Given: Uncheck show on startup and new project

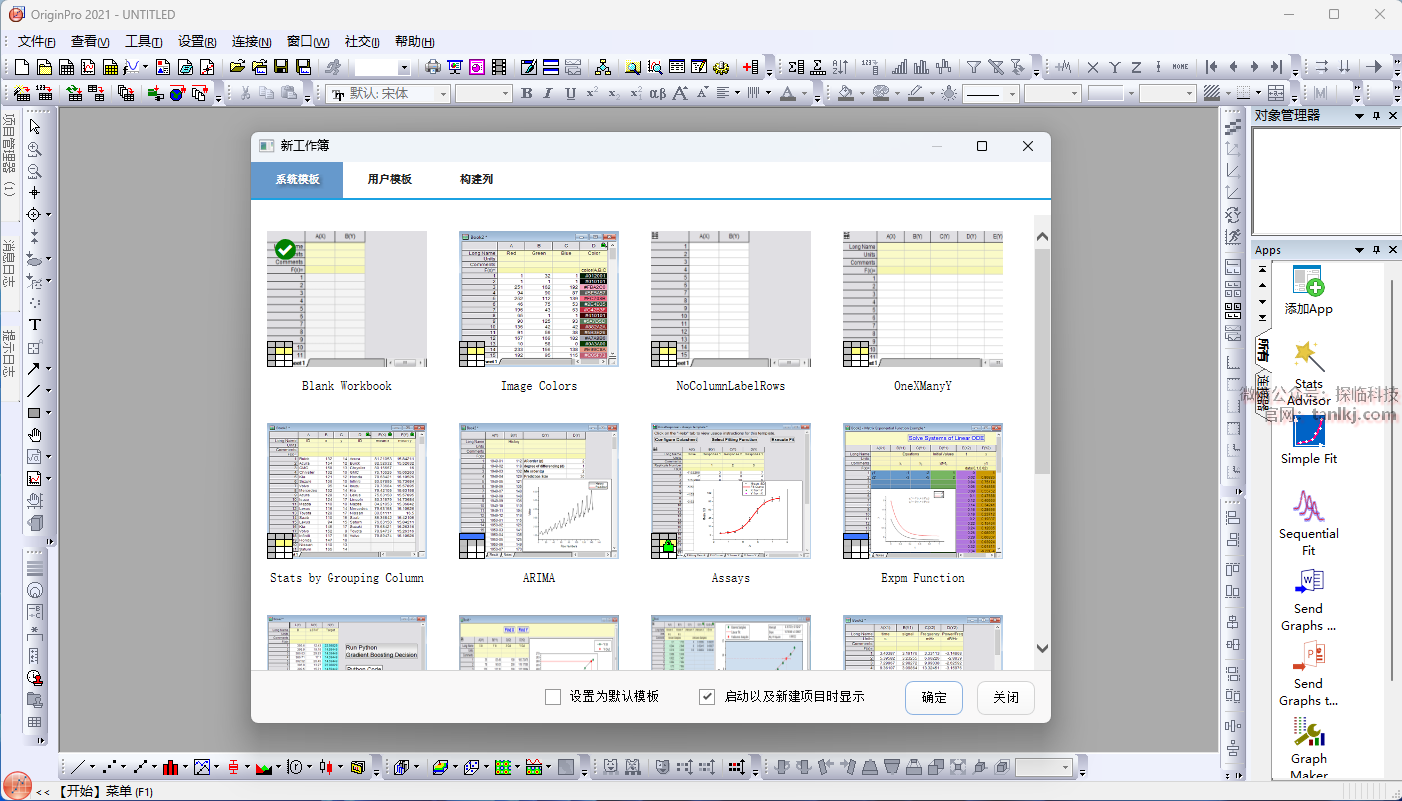Looking at the screenshot, I should pyautogui.click(x=707, y=697).
